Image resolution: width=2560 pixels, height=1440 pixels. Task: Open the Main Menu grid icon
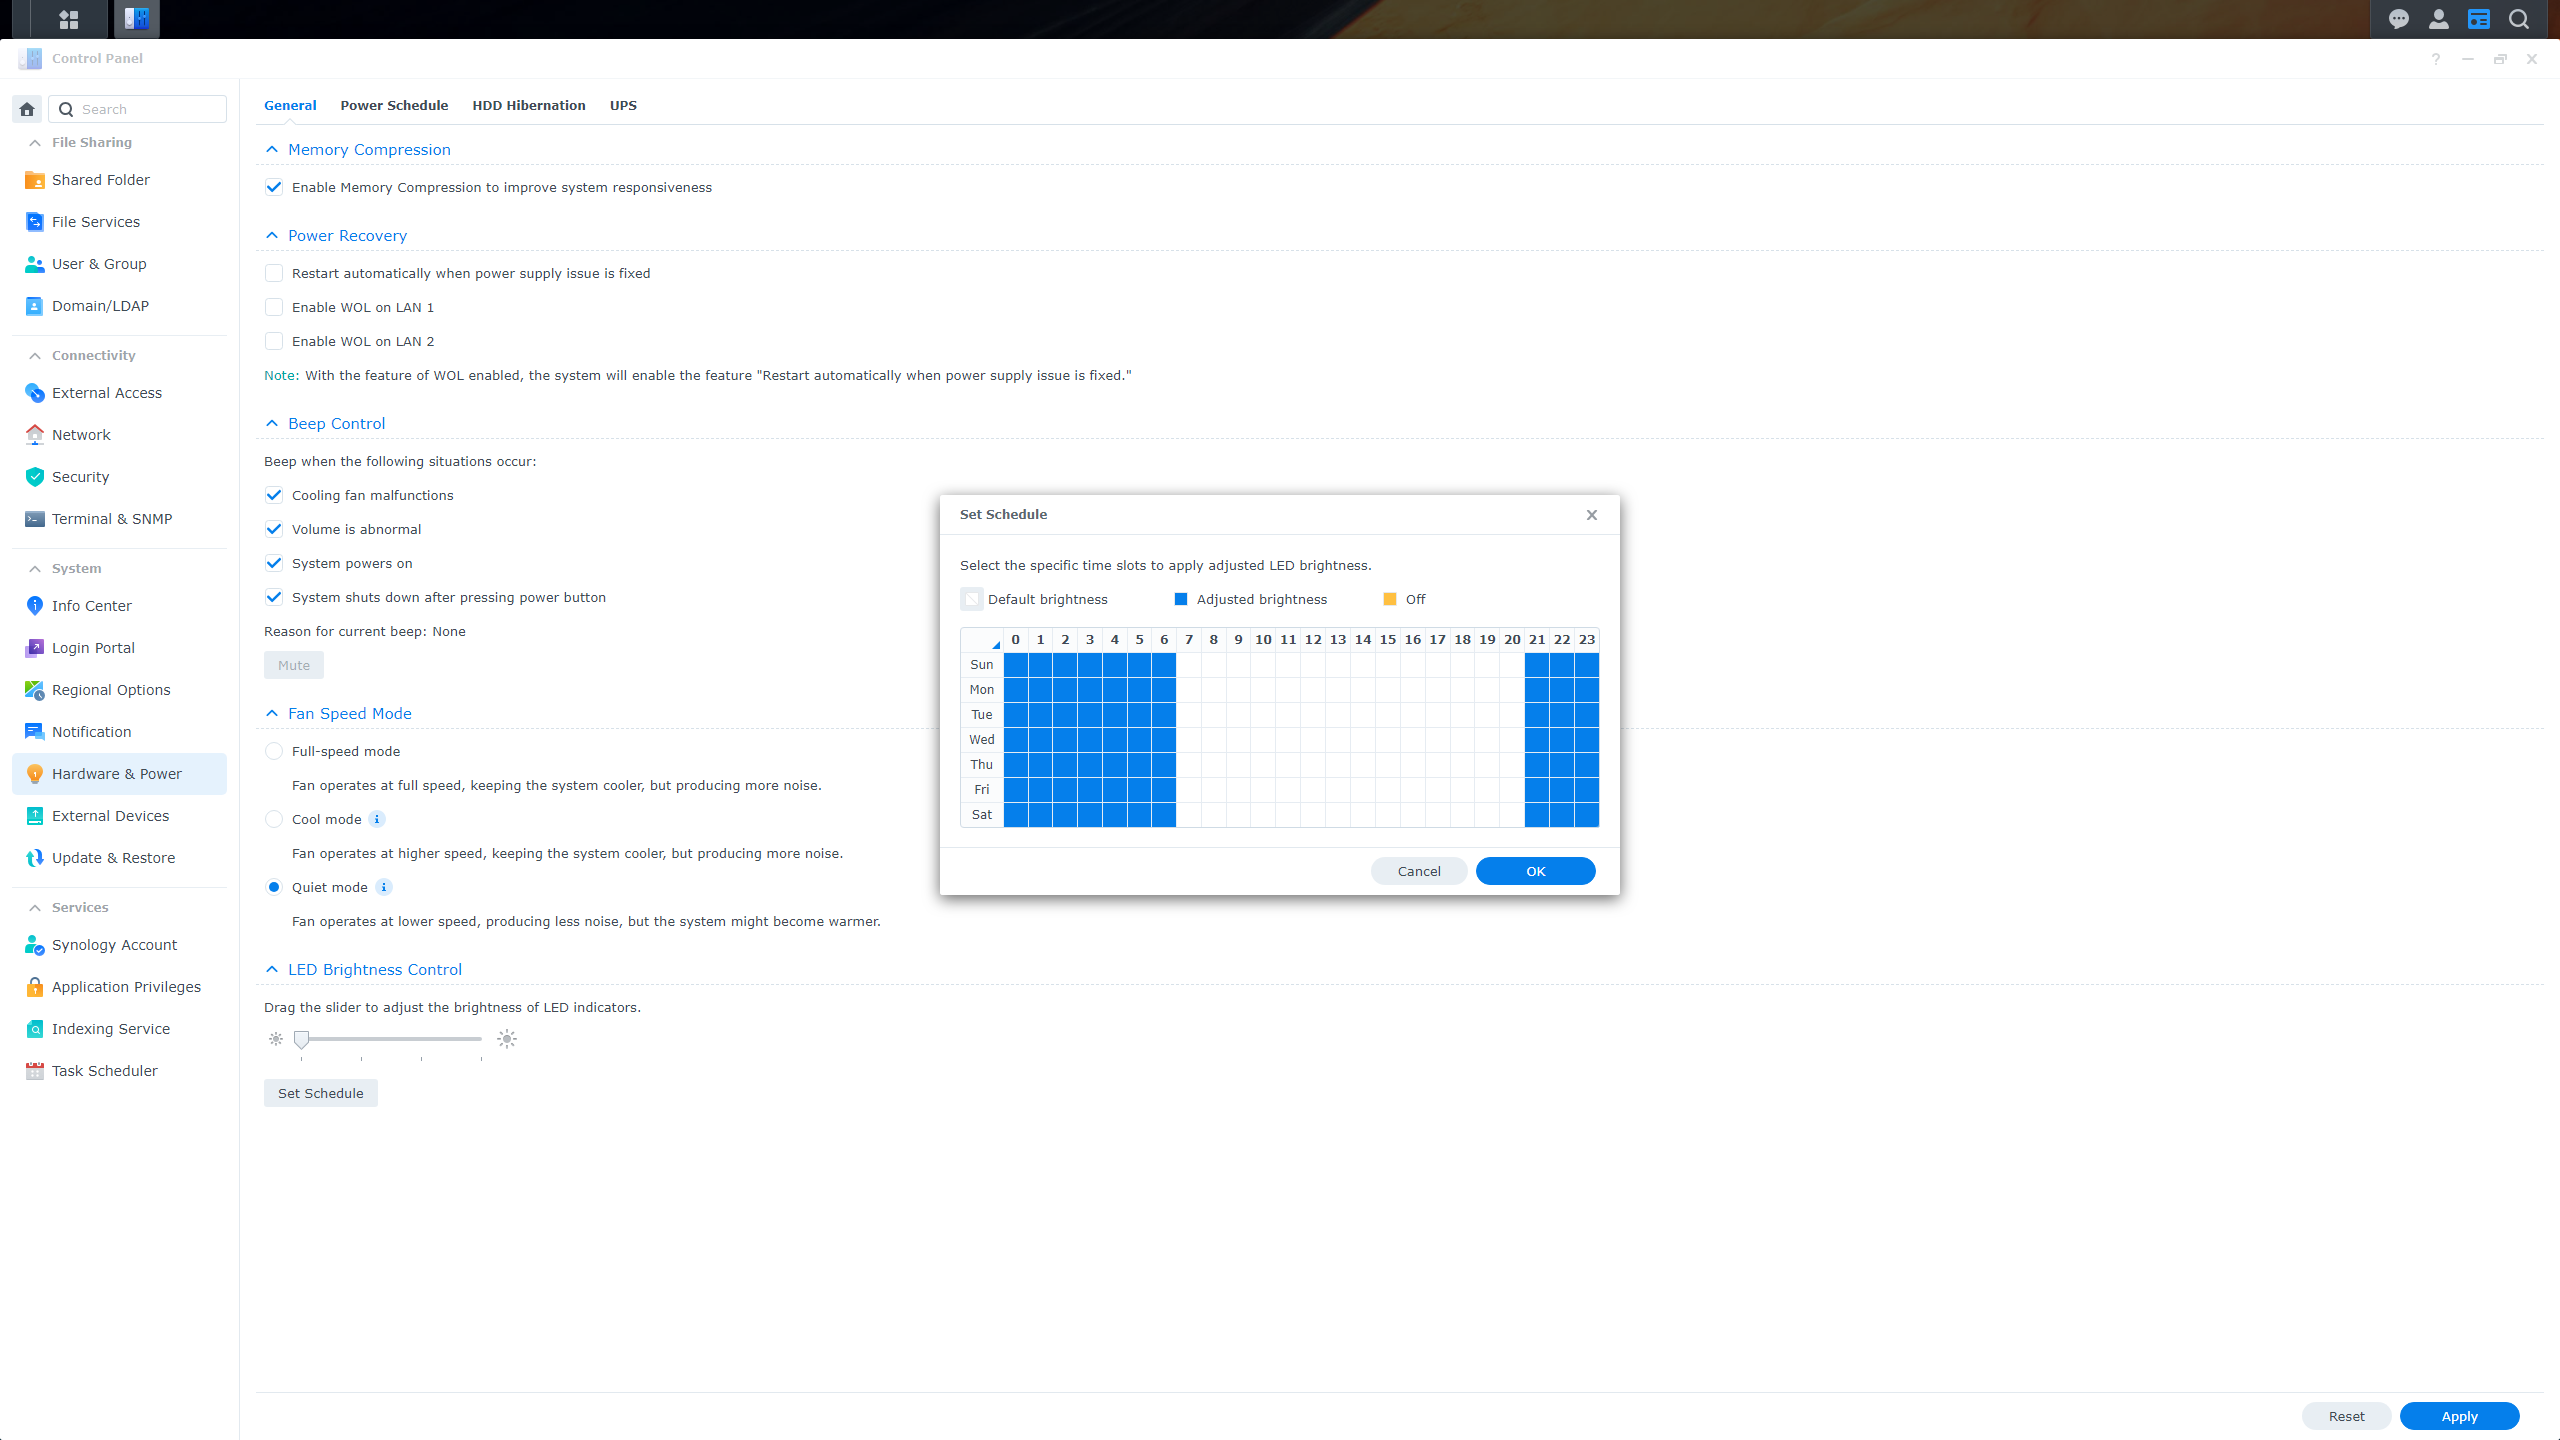68,19
